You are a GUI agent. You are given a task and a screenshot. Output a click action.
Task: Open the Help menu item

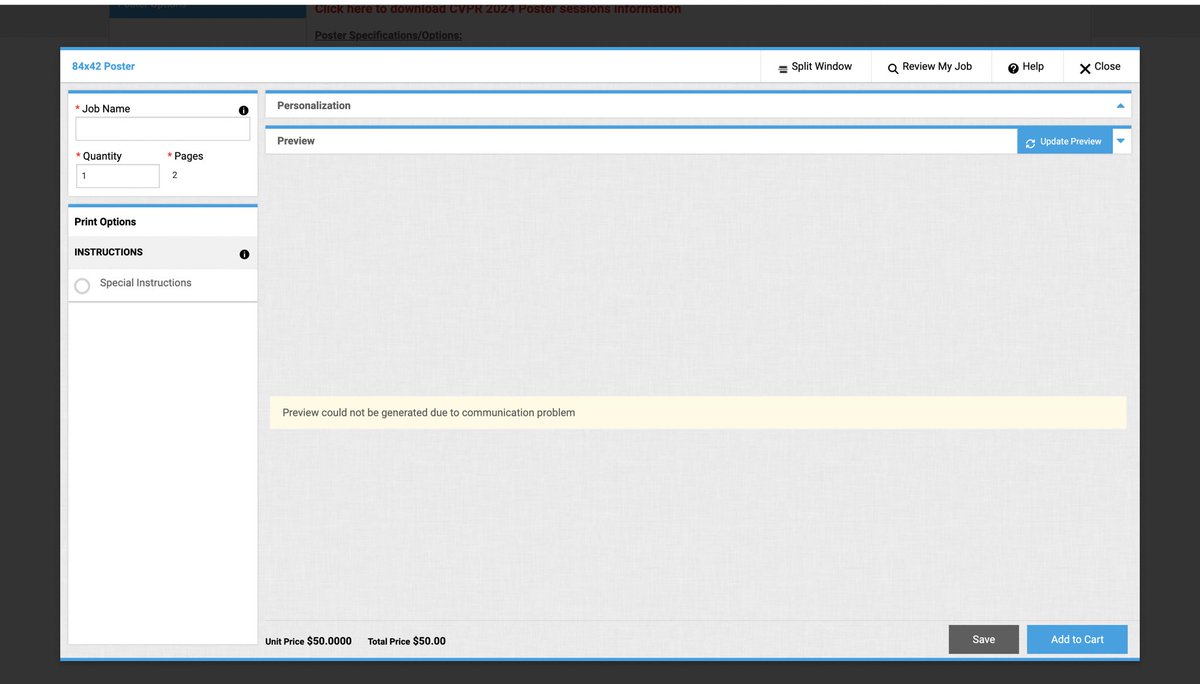[x=1026, y=67]
